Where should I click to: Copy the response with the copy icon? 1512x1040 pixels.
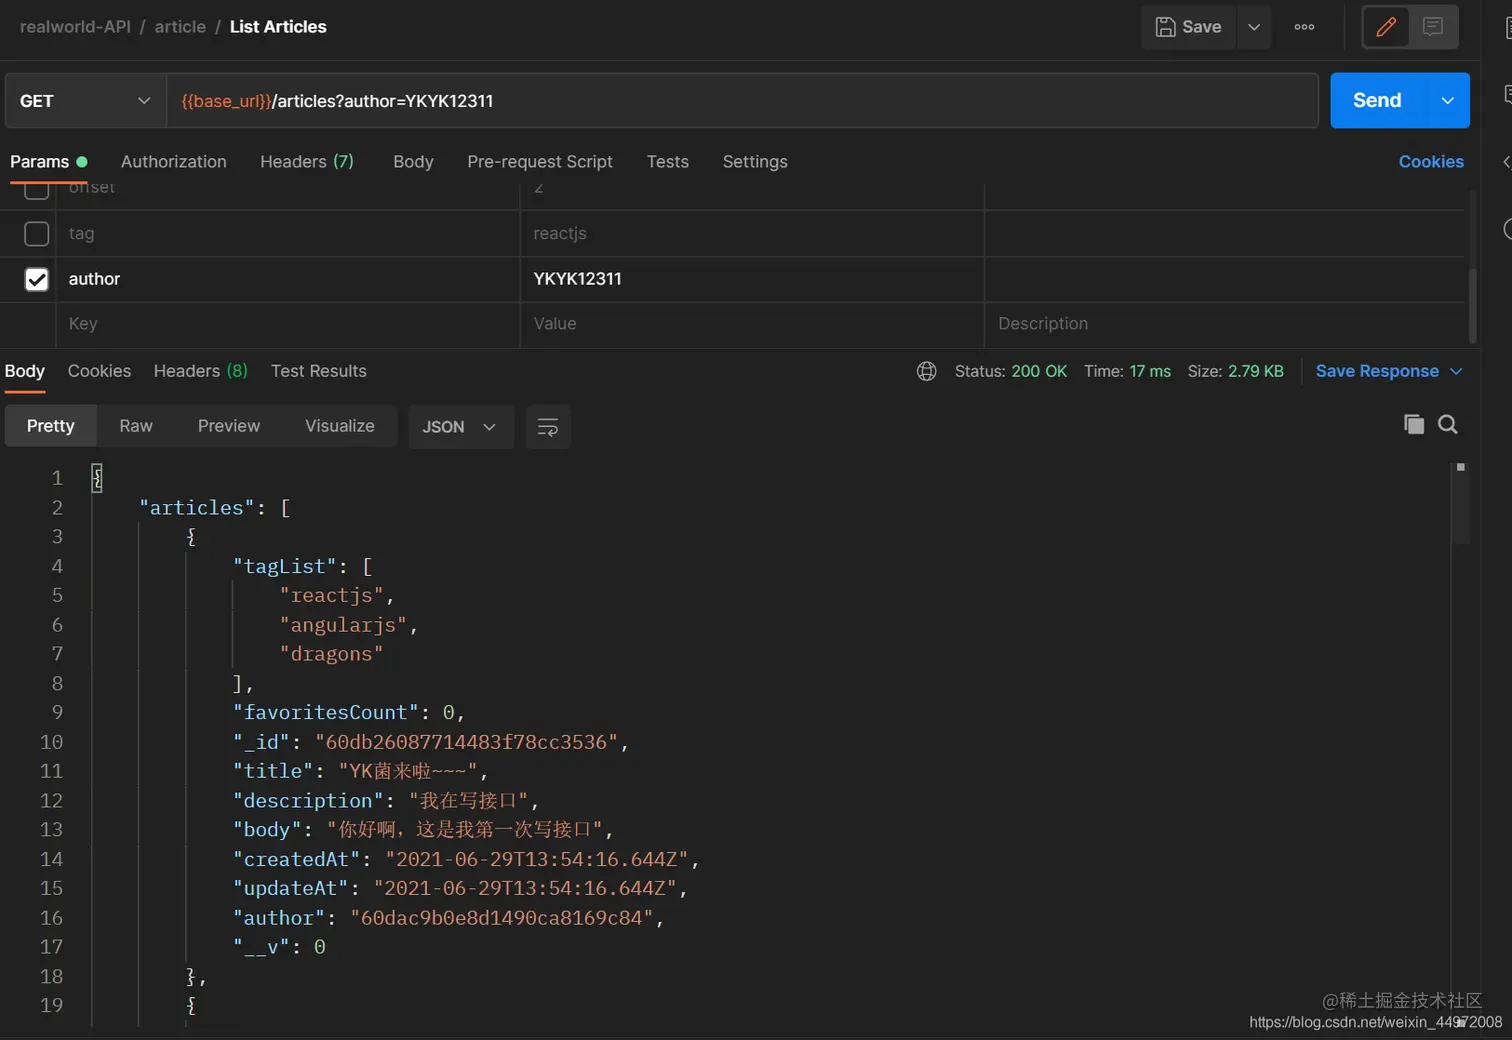[1414, 424]
